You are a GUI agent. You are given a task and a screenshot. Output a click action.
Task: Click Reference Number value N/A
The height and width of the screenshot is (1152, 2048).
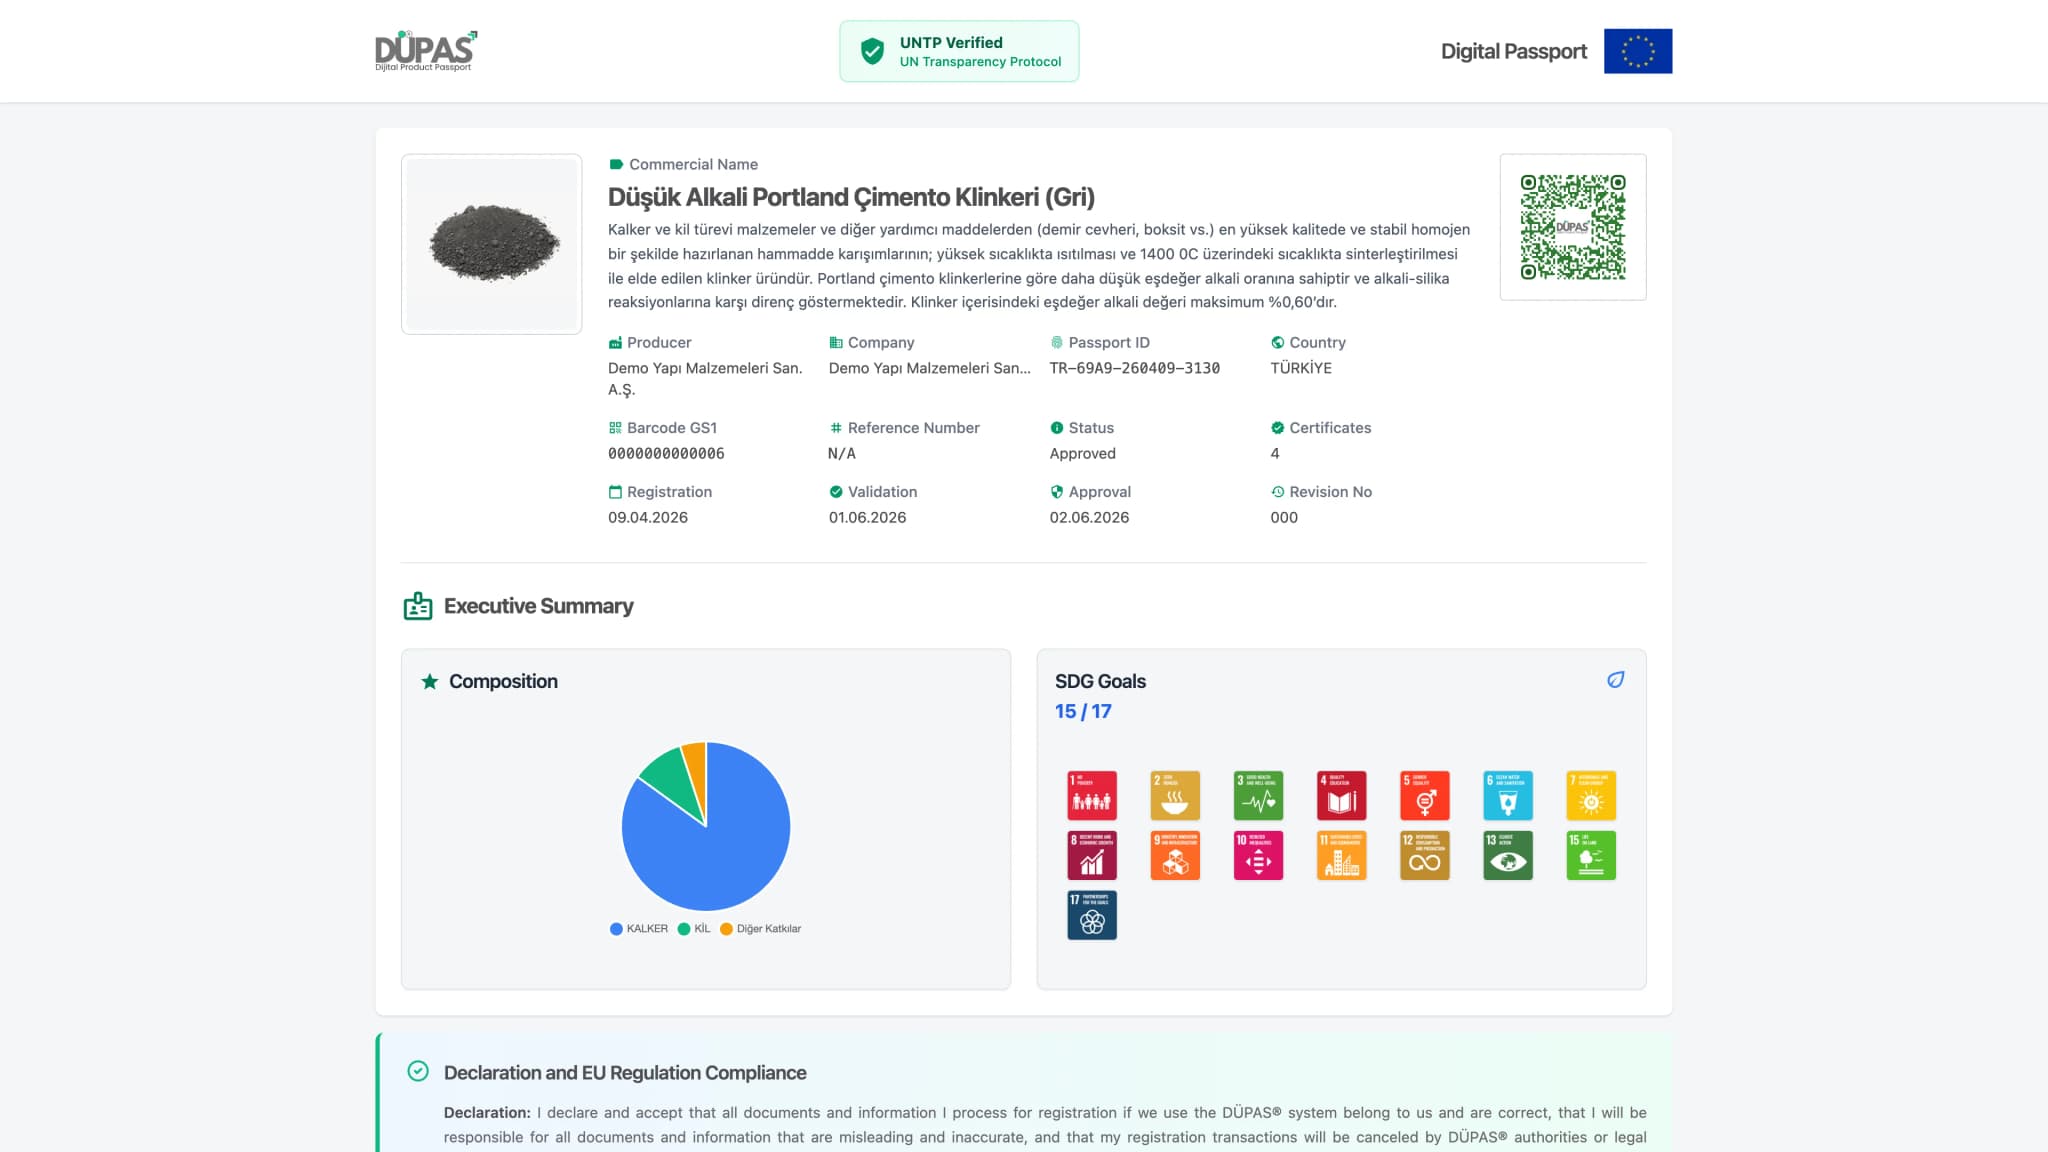pos(841,454)
